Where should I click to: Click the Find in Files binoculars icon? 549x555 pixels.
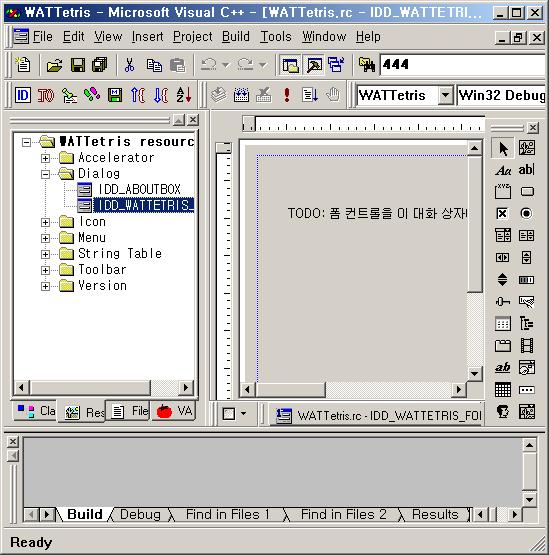point(367,65)
